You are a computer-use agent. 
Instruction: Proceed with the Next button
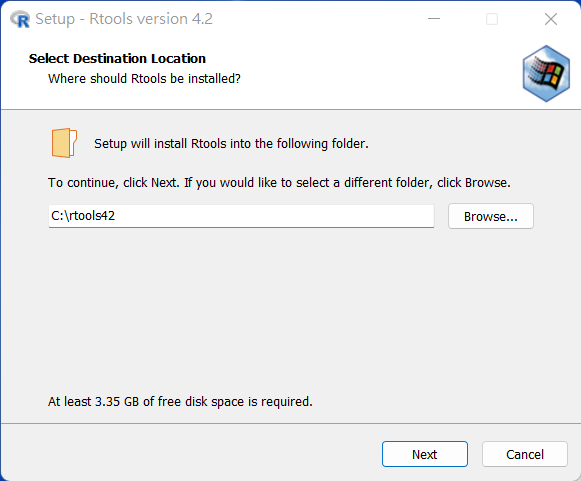(425, 454)
